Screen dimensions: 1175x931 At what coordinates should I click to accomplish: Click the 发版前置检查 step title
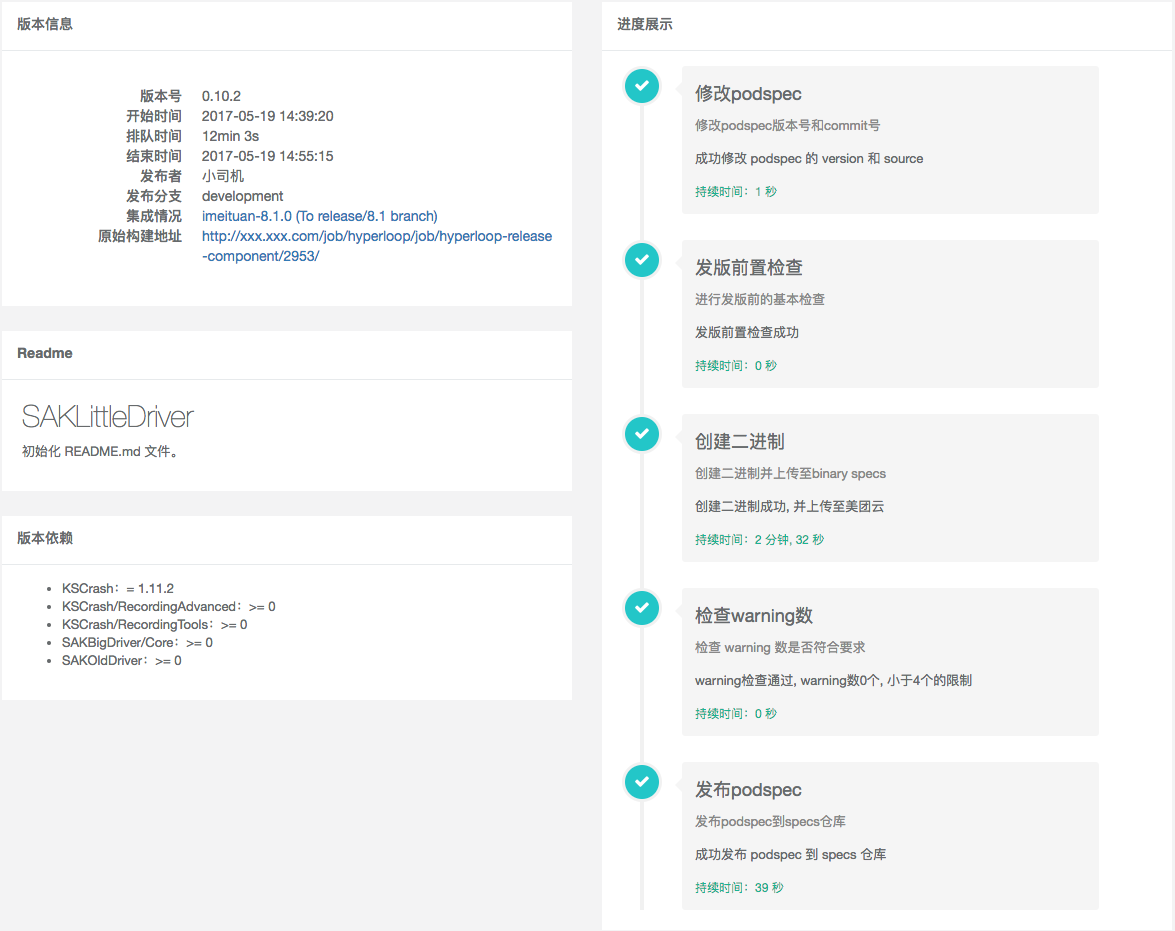[749, 268]
